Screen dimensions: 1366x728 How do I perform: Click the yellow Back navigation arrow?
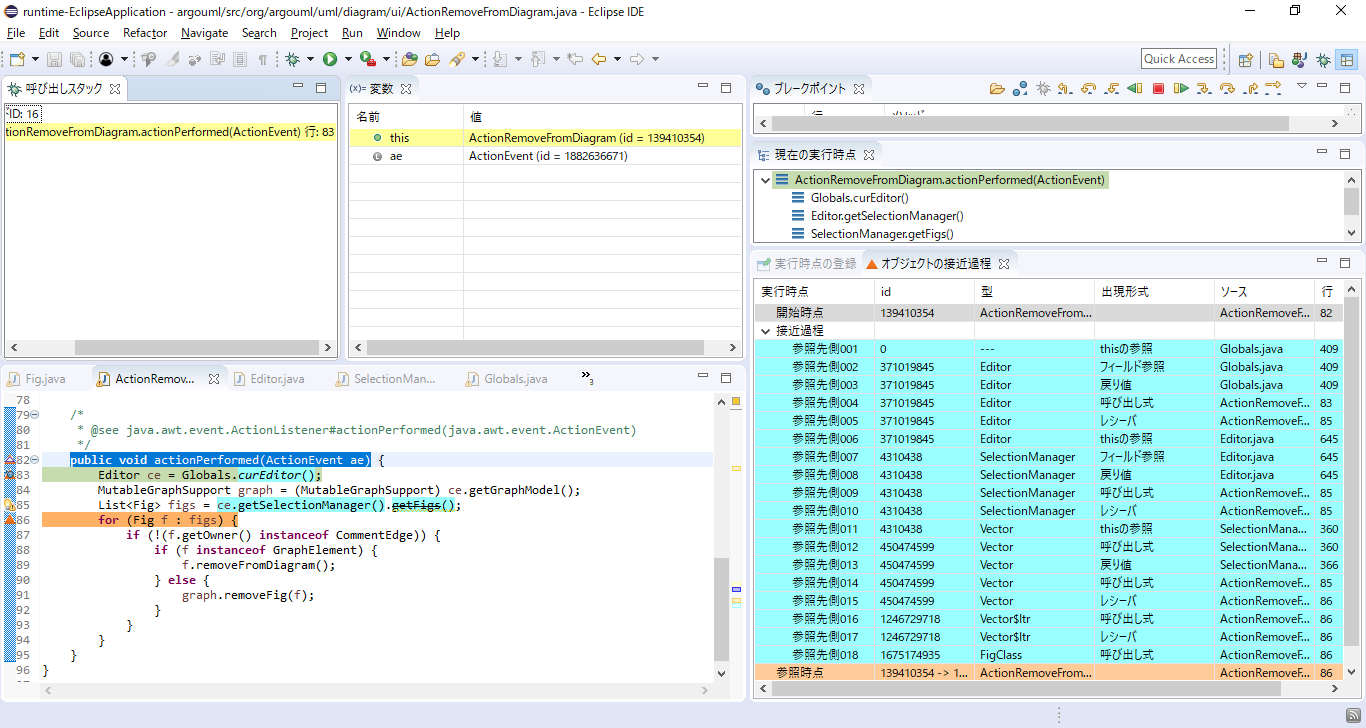coord(599,60)
